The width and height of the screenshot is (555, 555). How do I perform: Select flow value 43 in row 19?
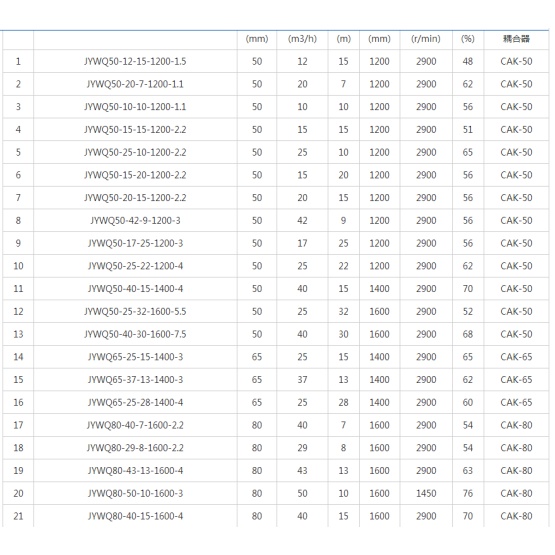(x=302, y=471)
